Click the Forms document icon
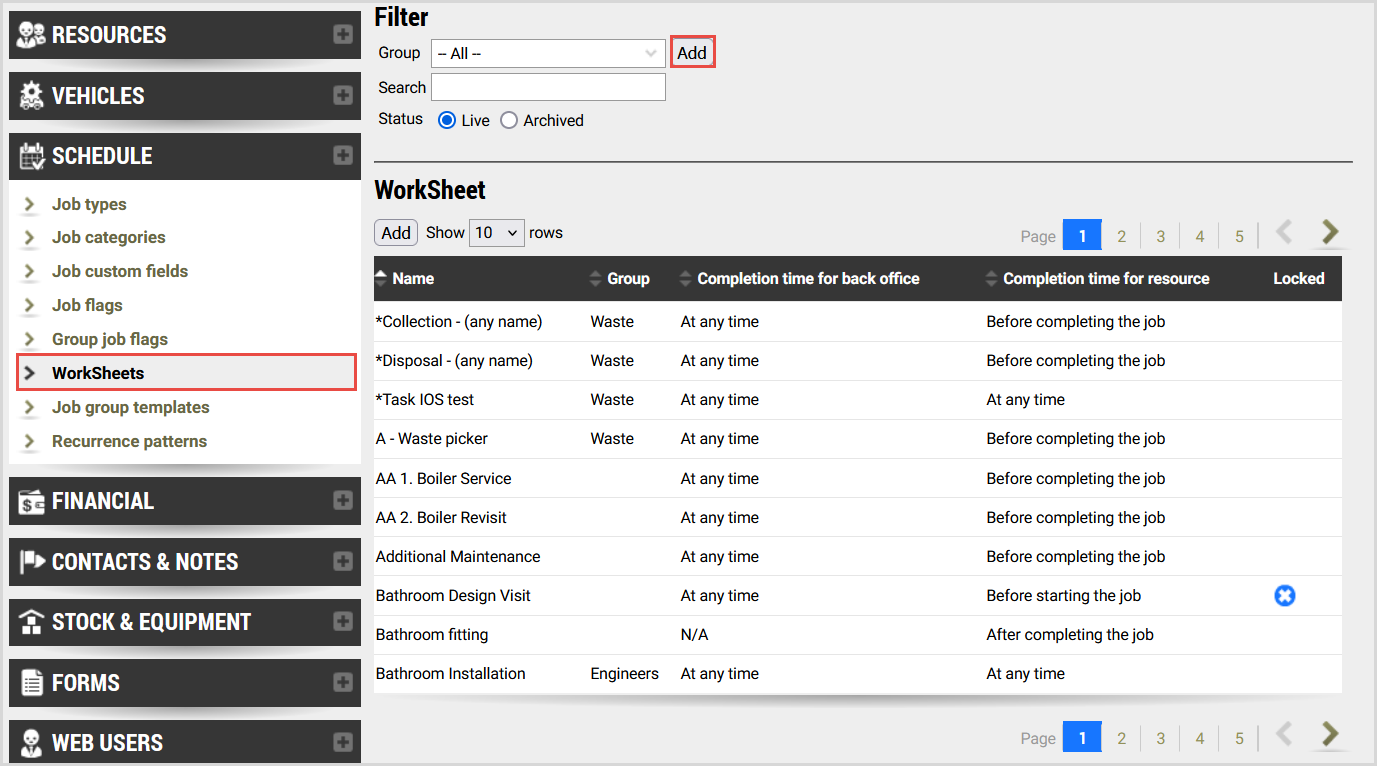1377x766 pixels. tap(32, 683)
